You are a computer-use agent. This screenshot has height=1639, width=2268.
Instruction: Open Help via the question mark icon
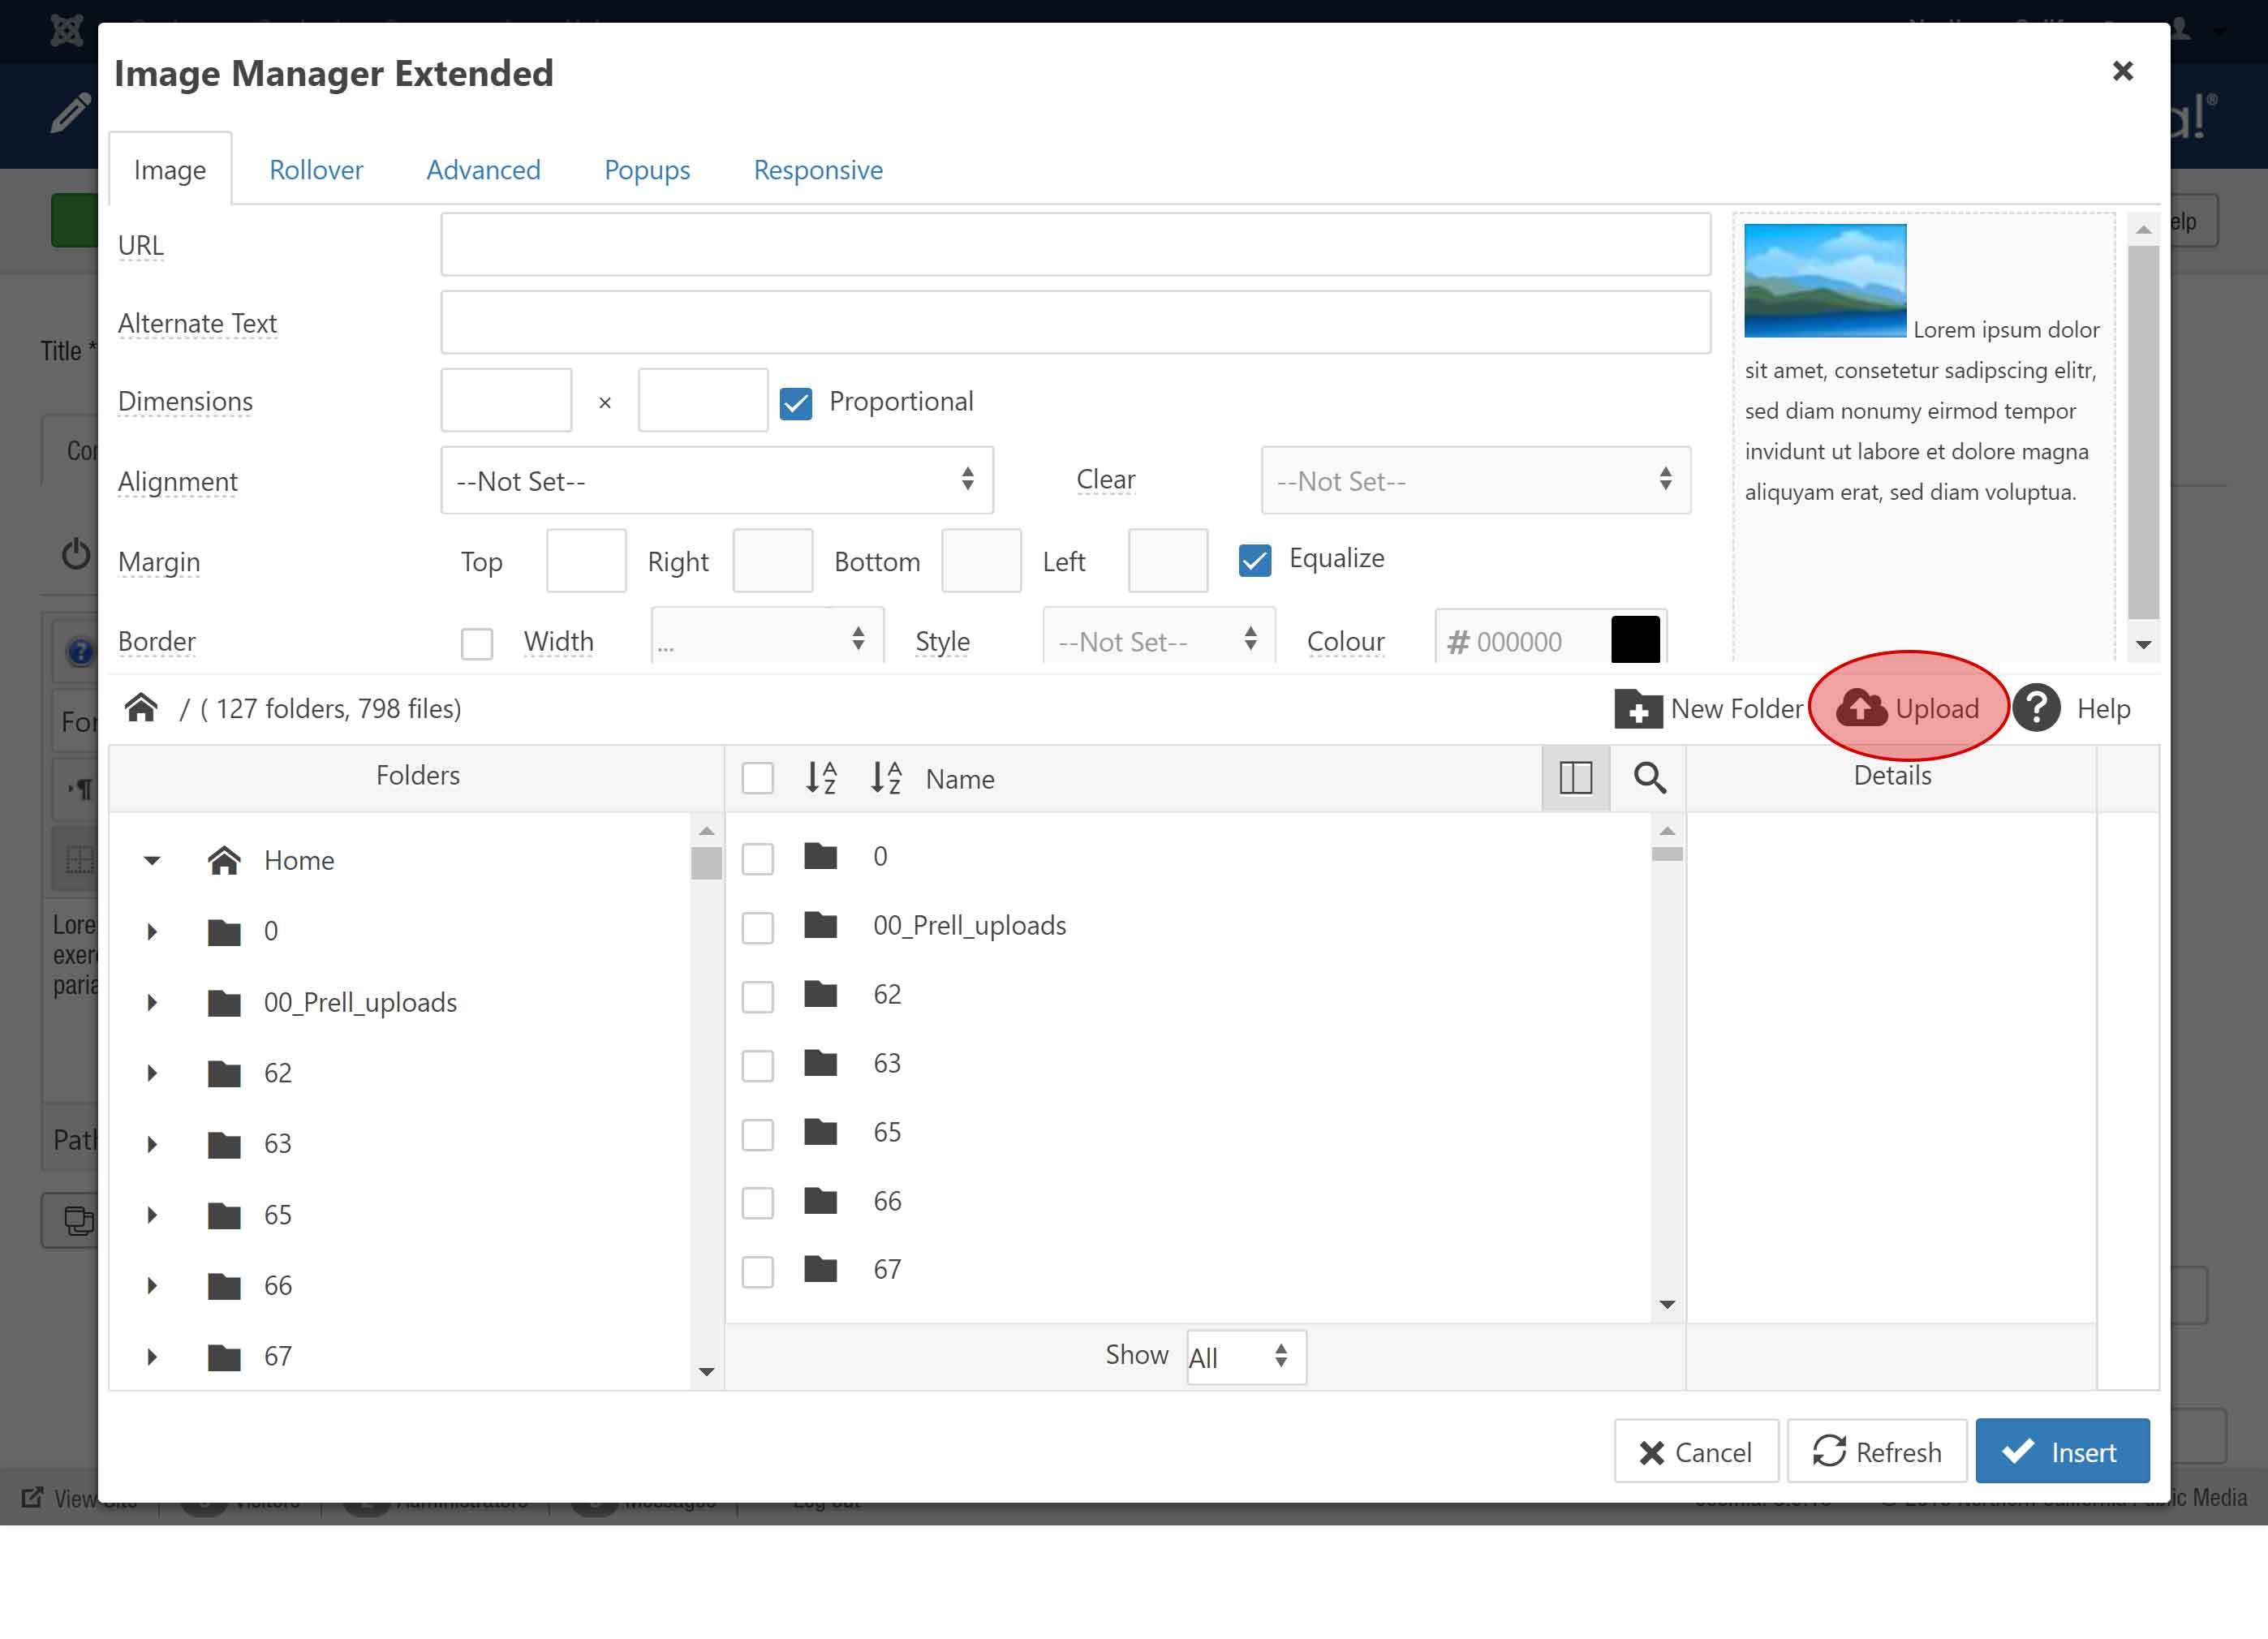tap(2036, 708)
